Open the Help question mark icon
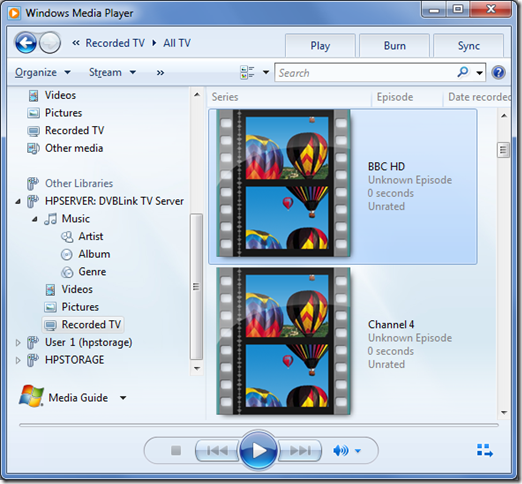 point(498,72)
